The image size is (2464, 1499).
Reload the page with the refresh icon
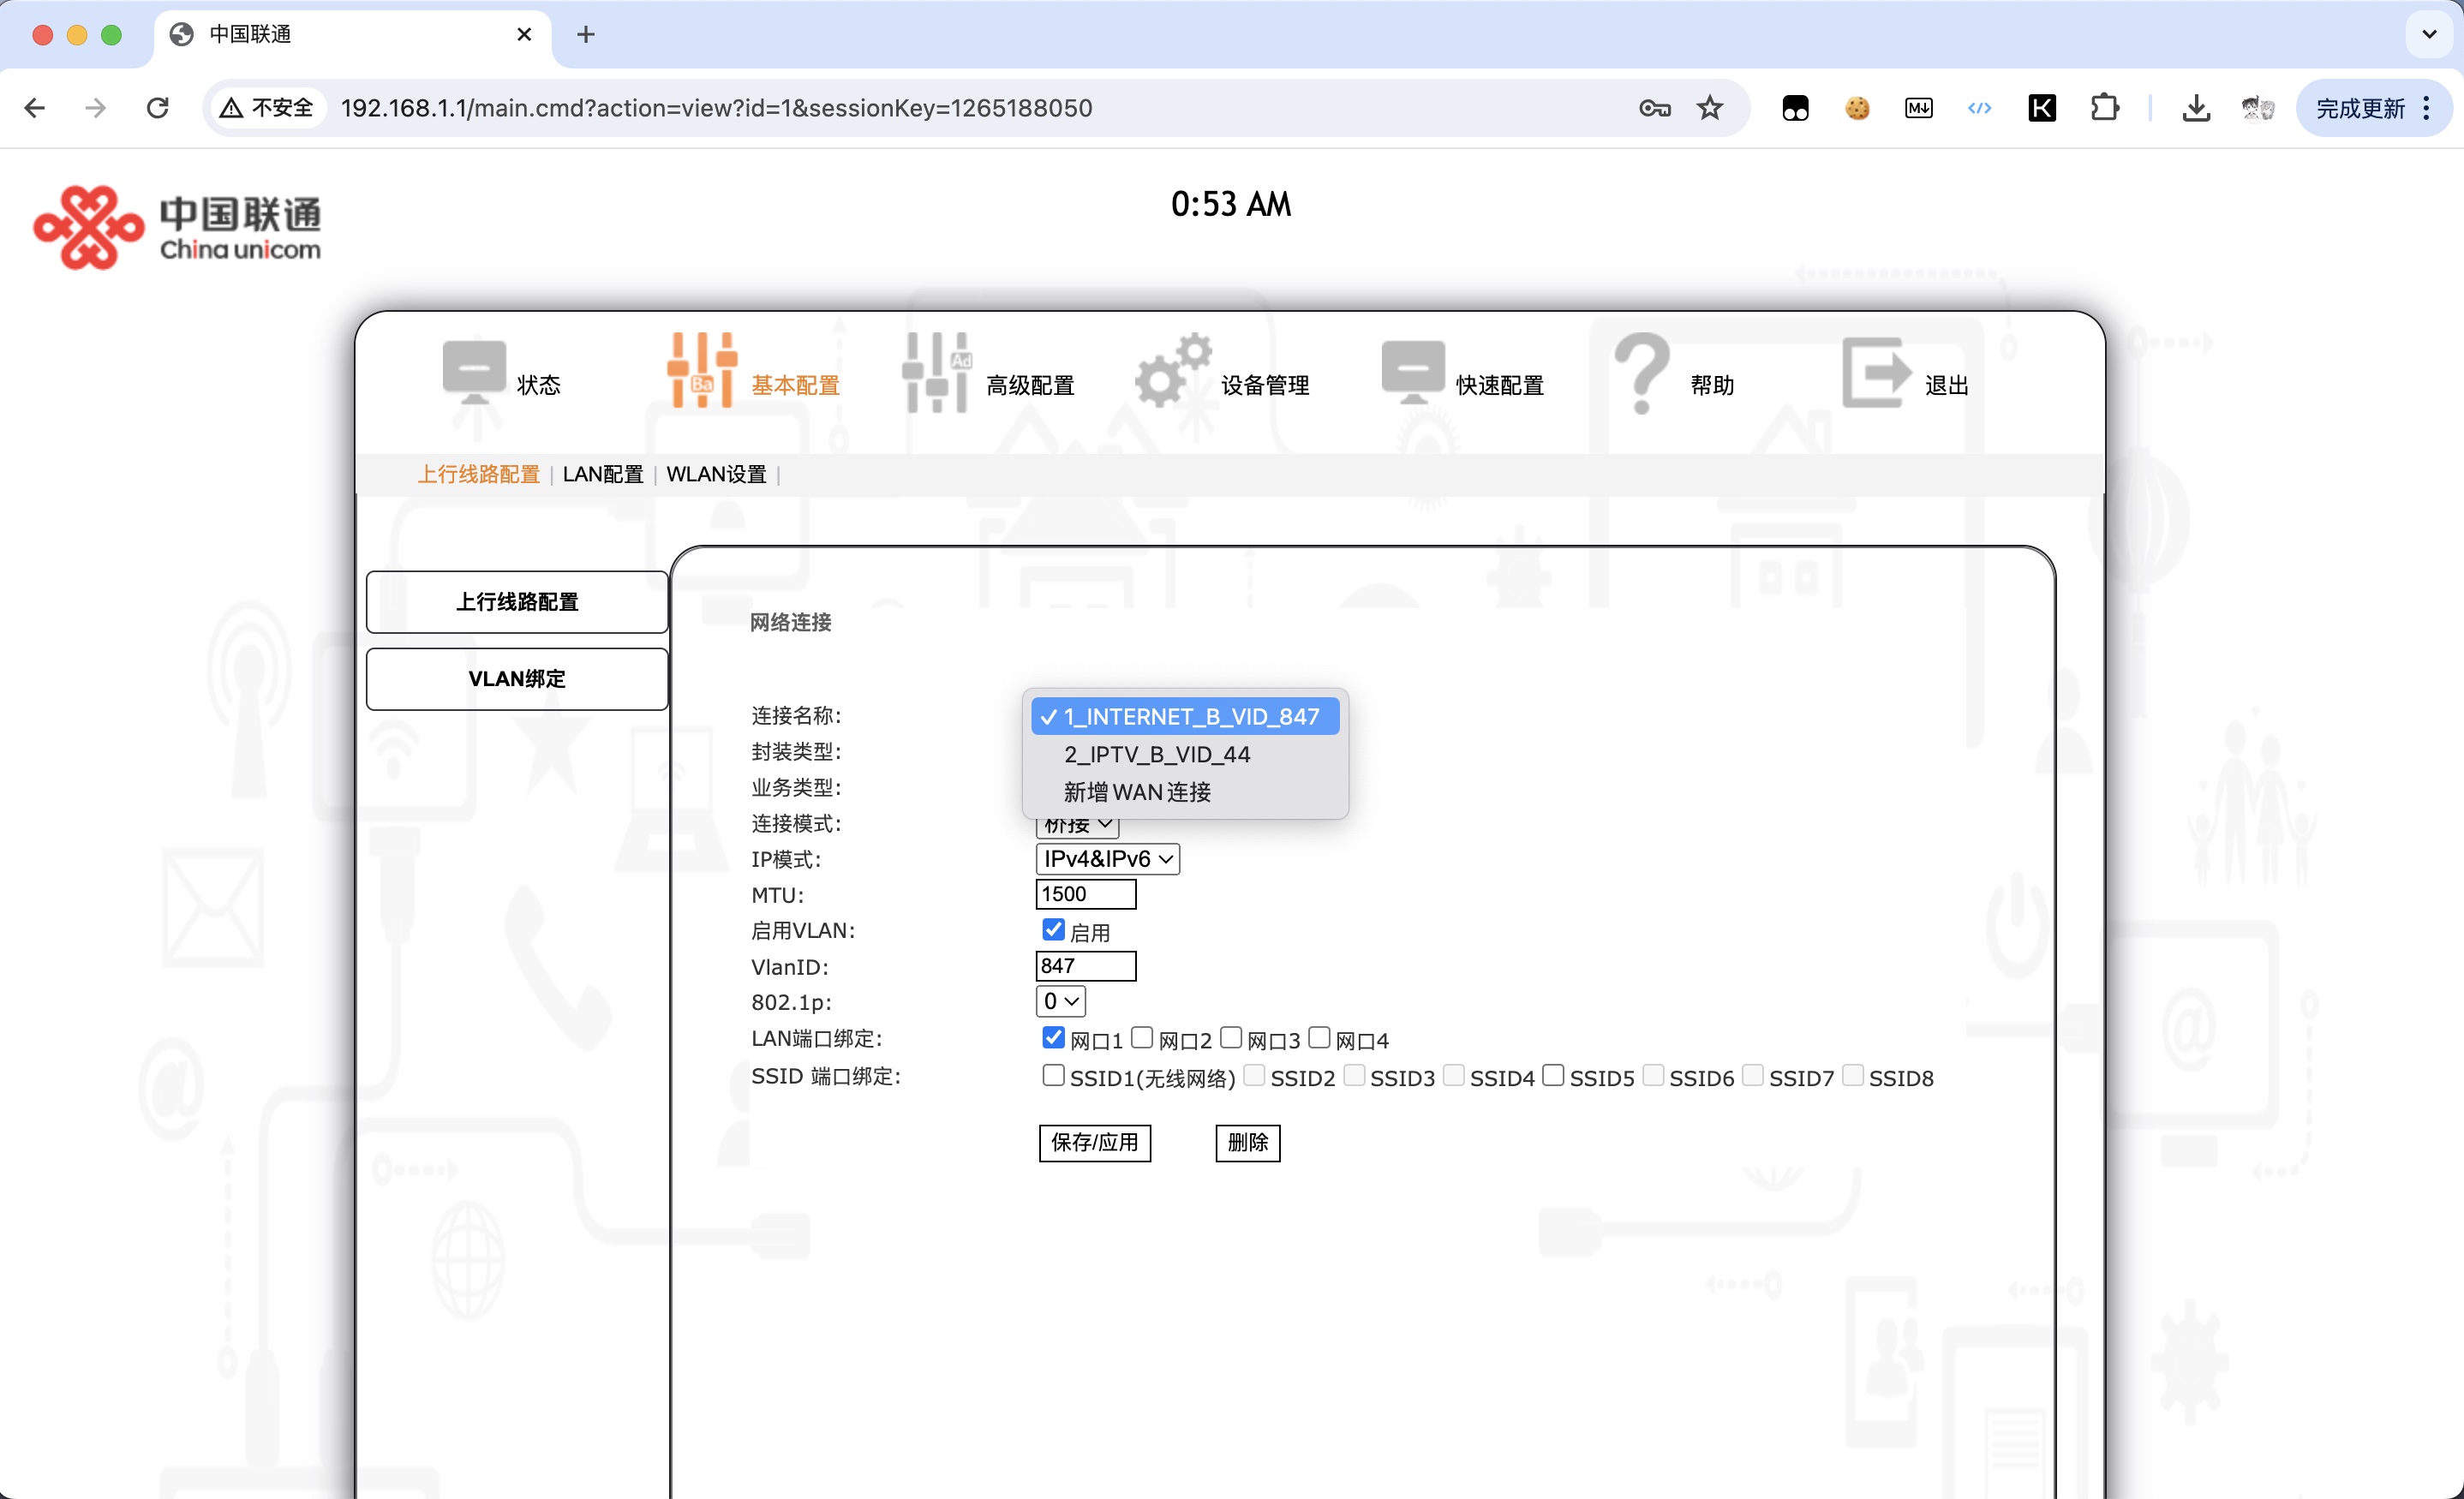coord(158,108)
